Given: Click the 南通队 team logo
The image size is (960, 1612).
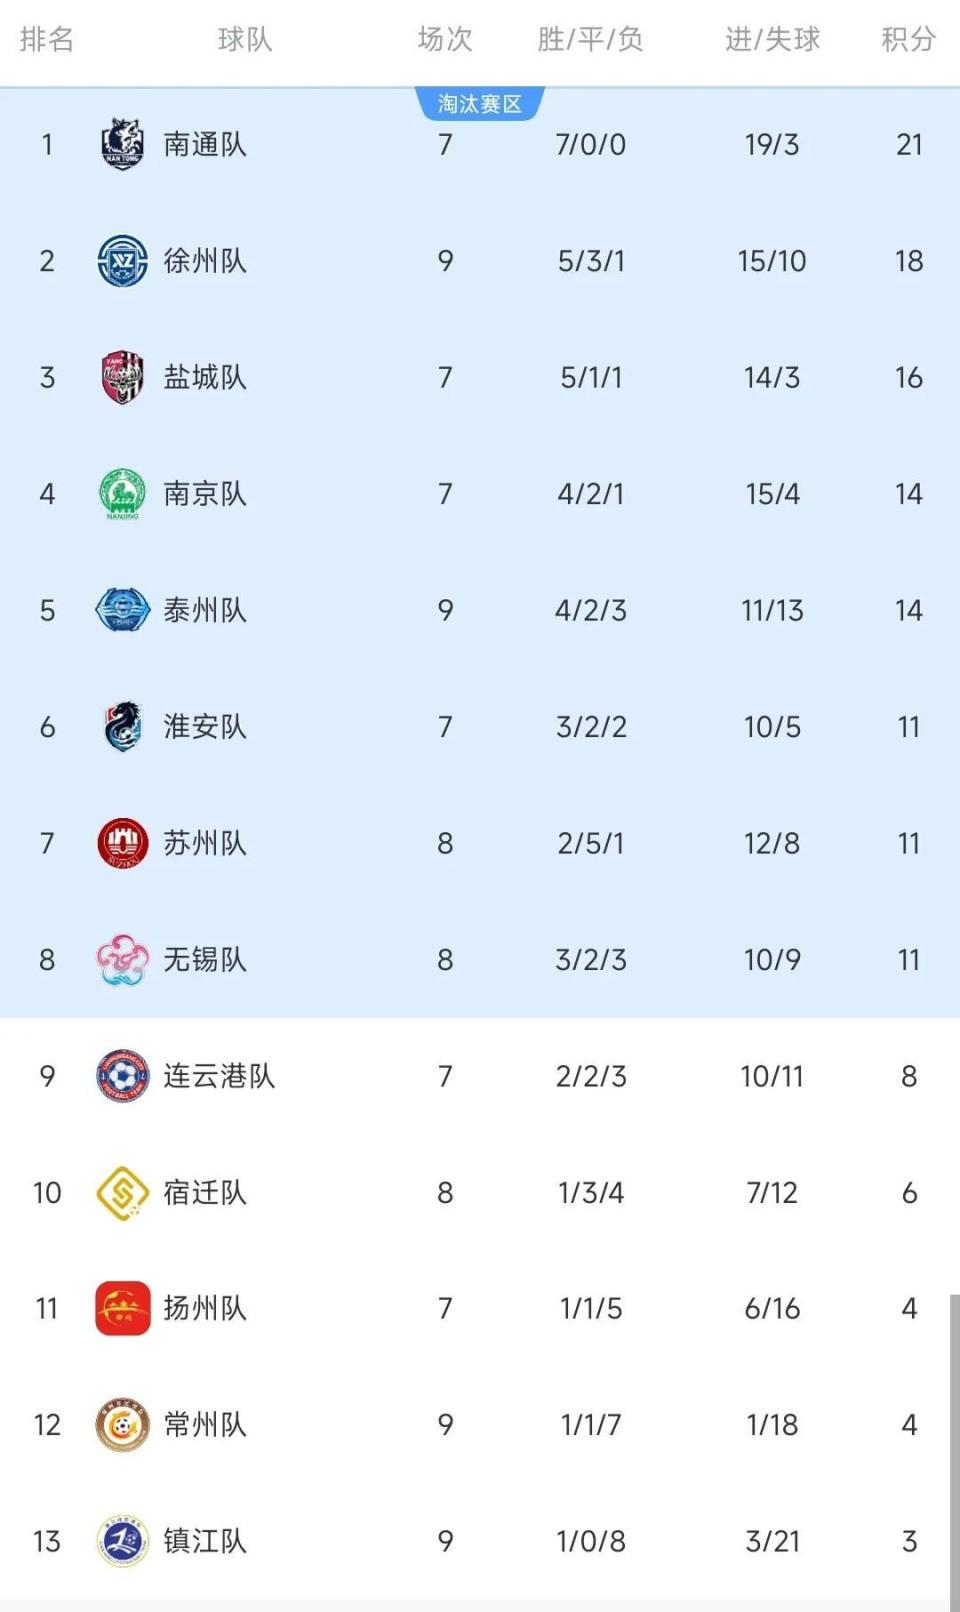Looking at the screenshot, I should point(122,144).
